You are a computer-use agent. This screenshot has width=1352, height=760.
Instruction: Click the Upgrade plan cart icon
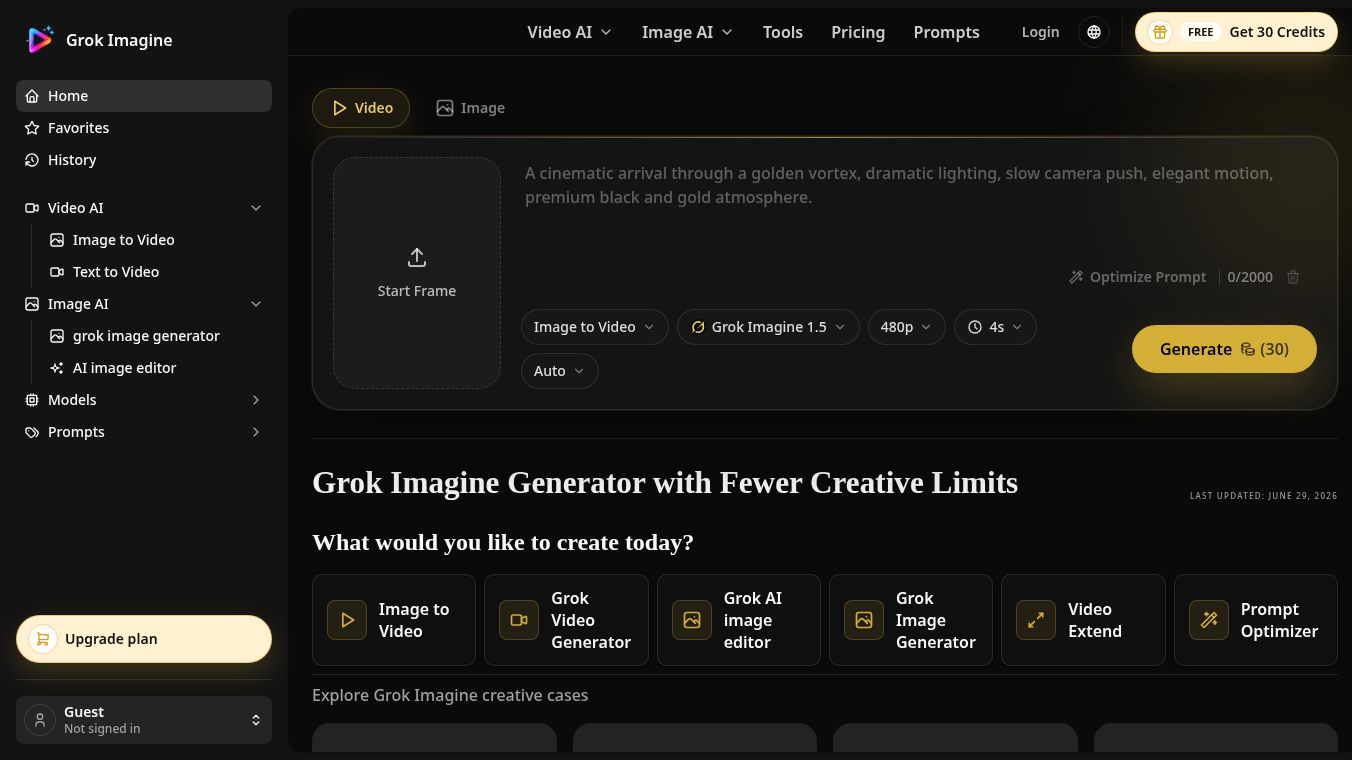(x=43, y=639)
